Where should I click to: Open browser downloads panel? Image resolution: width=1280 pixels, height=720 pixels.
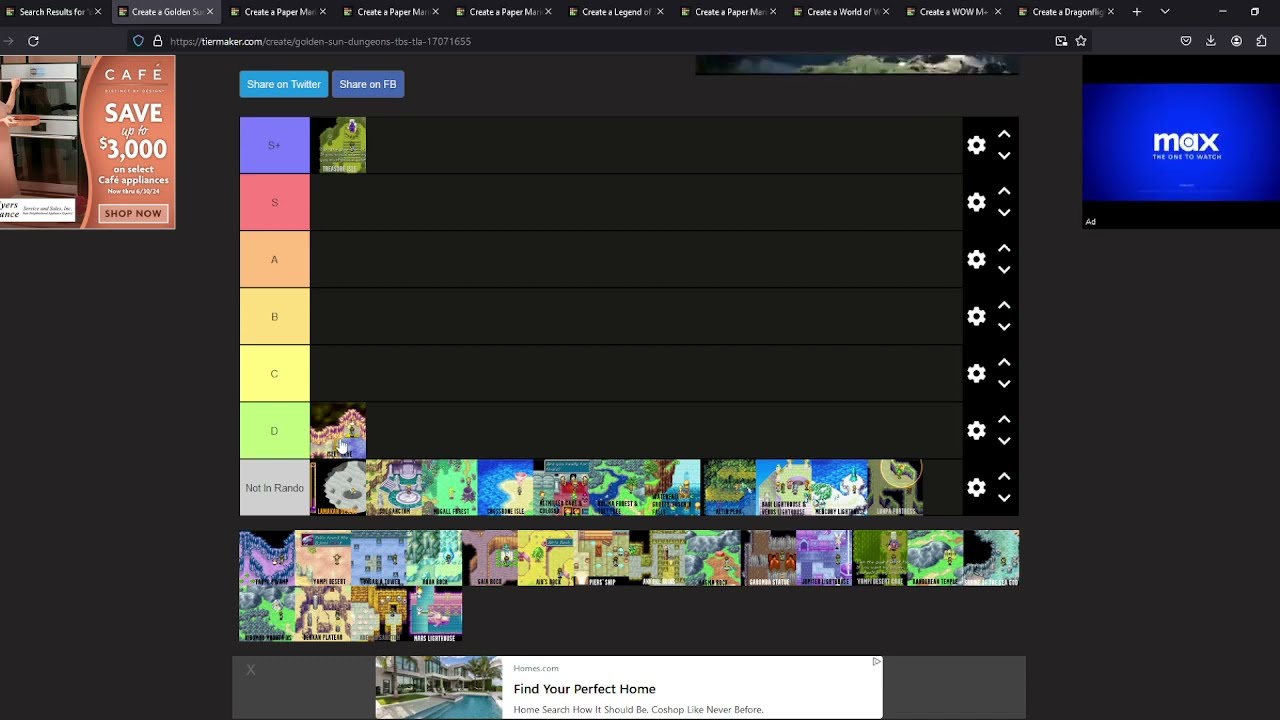pyautogui.click(x=1211, y=41)
